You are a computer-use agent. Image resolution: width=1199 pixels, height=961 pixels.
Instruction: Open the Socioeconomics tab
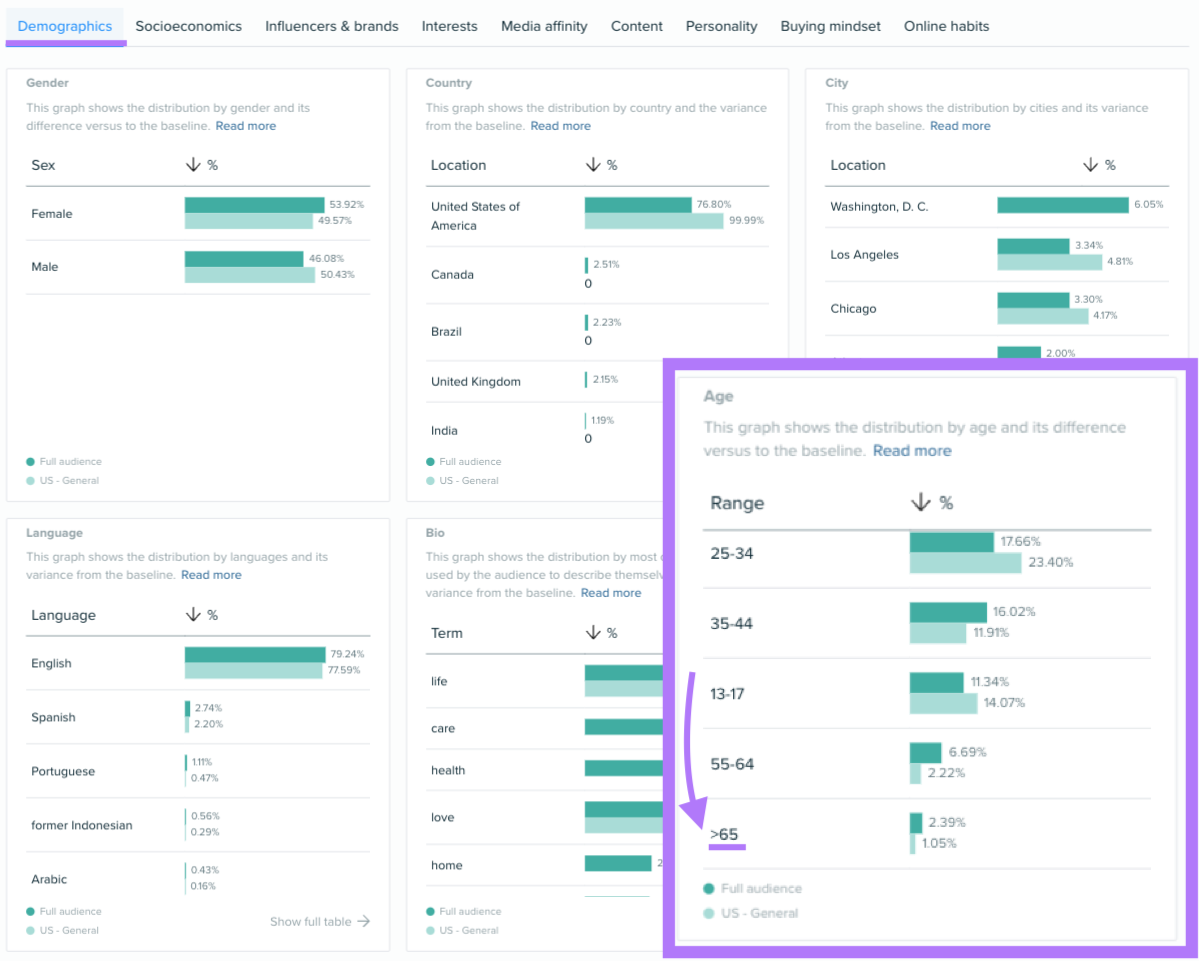click(x=188, y=26)
